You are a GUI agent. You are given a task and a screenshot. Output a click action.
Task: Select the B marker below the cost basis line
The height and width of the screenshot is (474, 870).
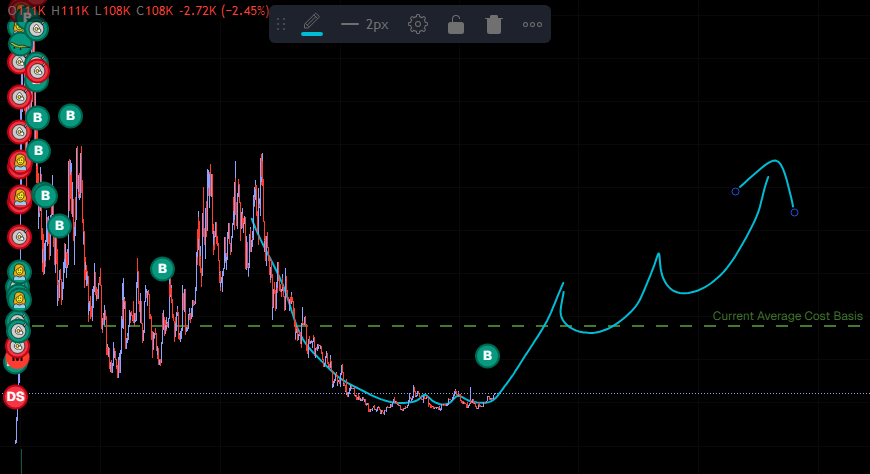click(487, 356)
